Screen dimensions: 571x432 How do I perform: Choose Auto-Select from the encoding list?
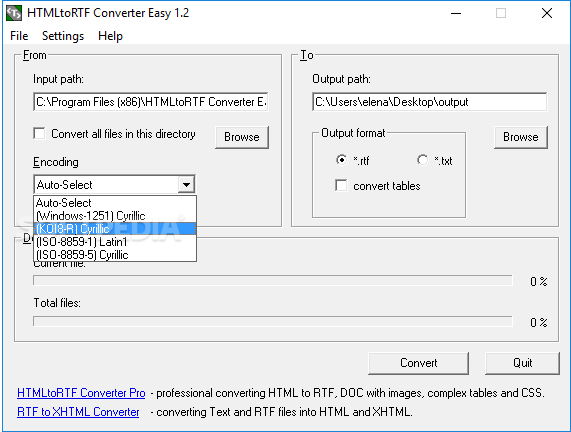tap(115, 203)
